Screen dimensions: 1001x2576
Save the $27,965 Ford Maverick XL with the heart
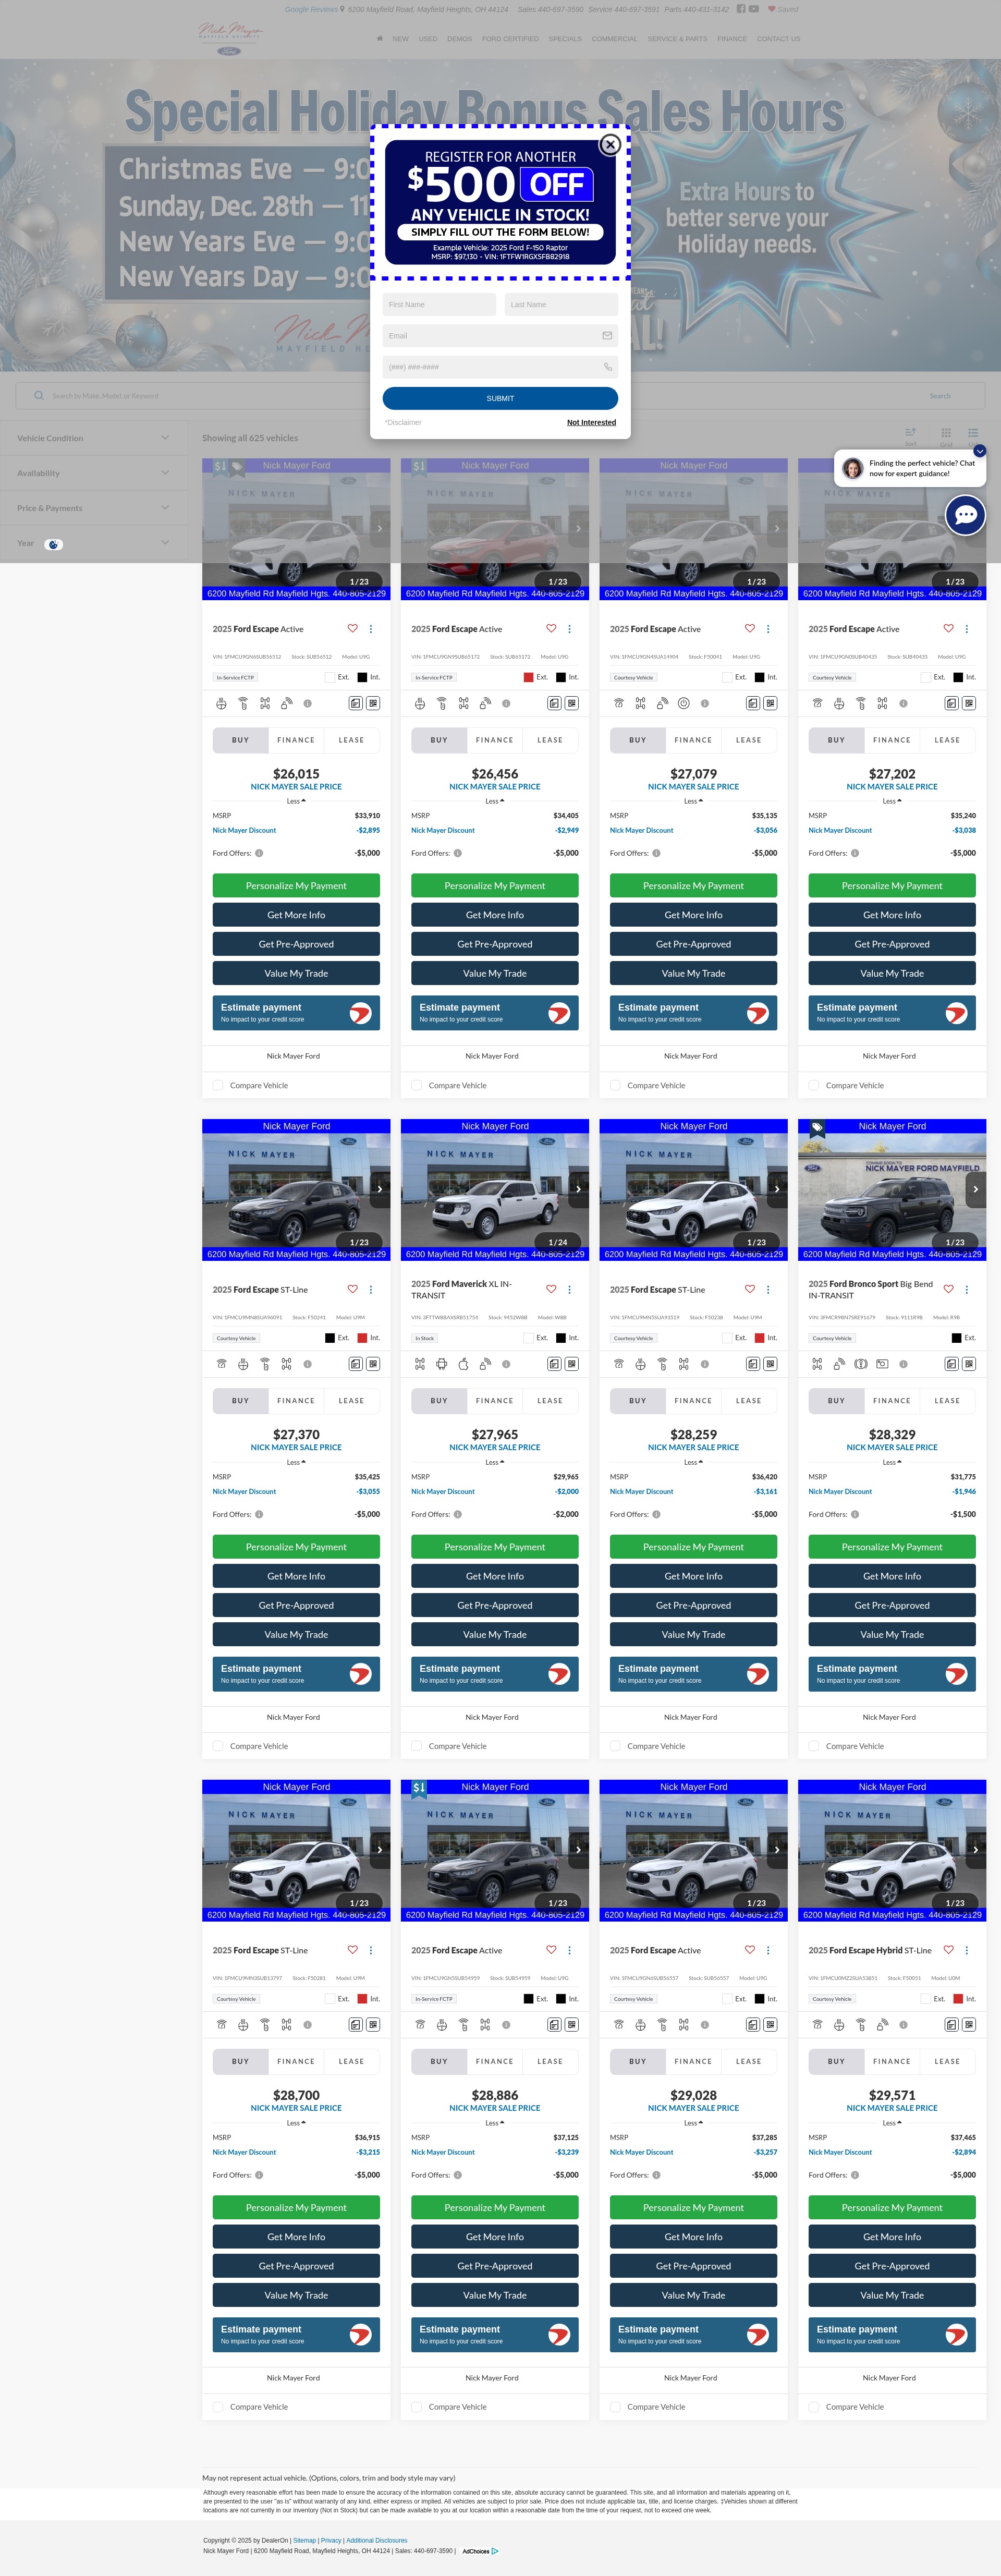(551, 1289)
